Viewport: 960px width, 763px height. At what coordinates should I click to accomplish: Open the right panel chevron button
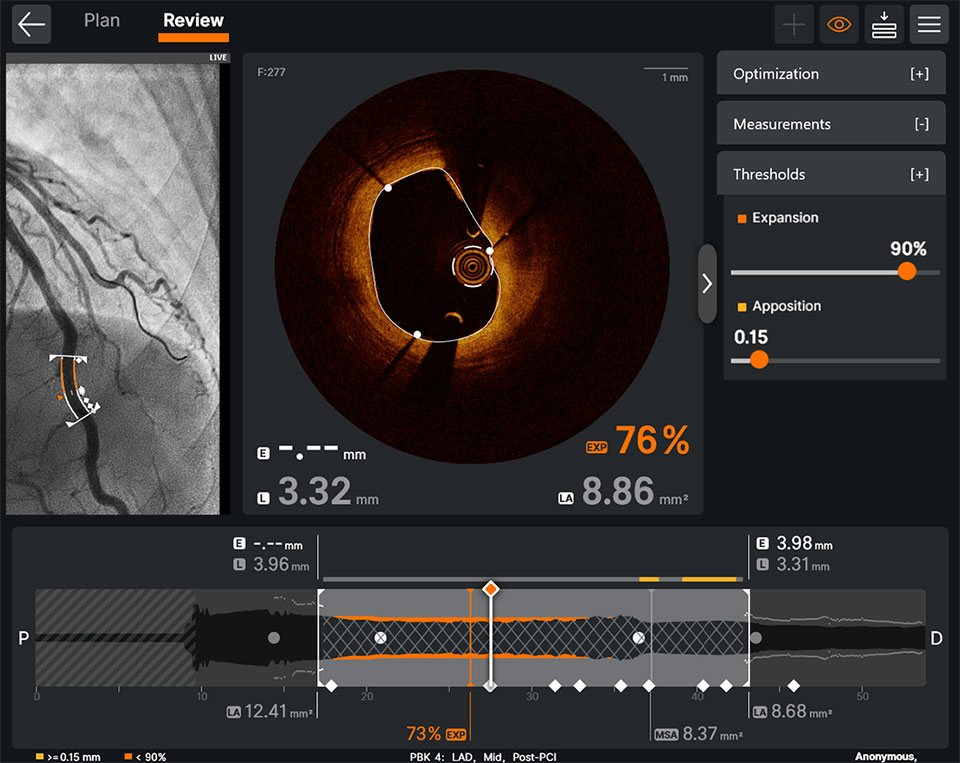[706, 283]
